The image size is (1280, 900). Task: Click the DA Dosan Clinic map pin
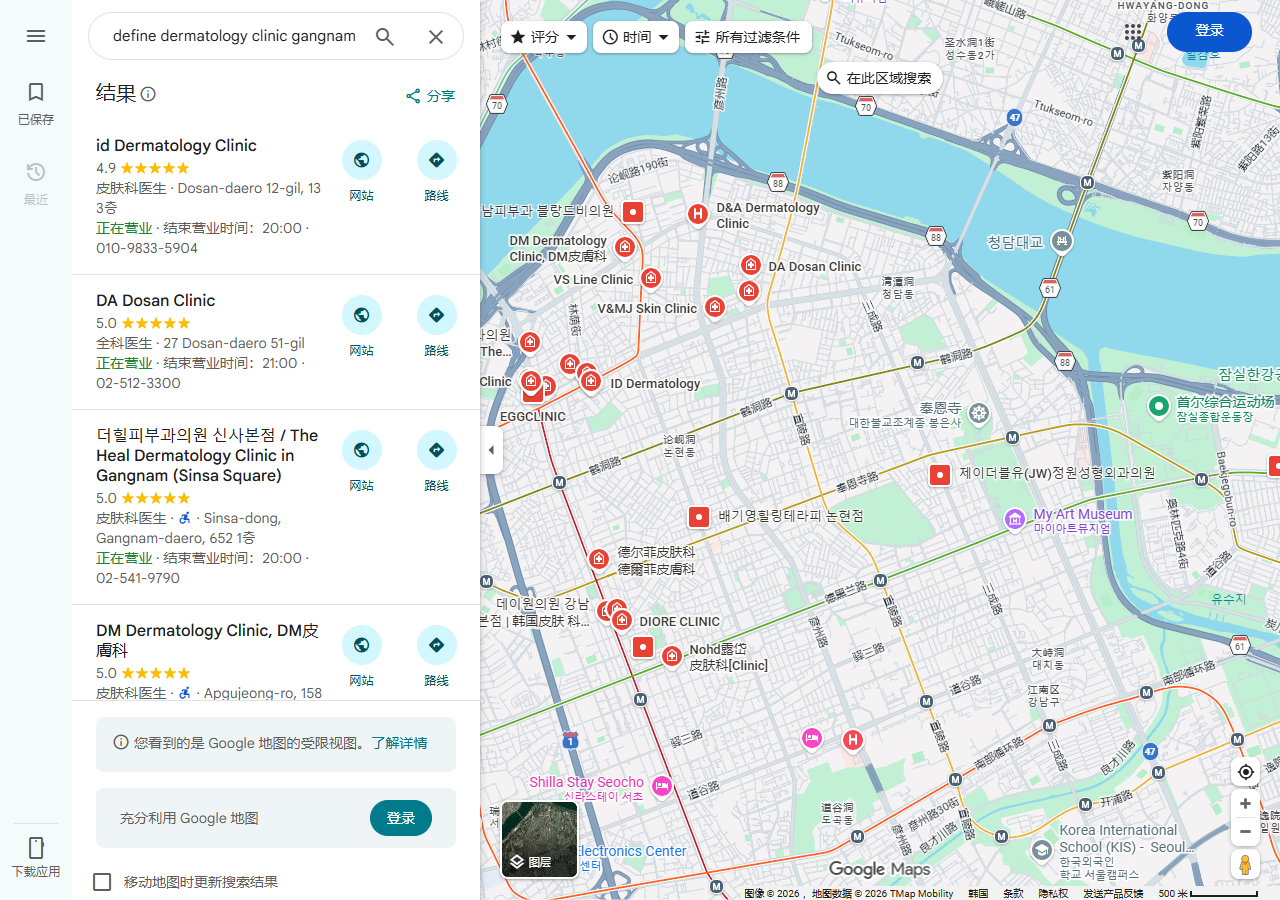751,265
